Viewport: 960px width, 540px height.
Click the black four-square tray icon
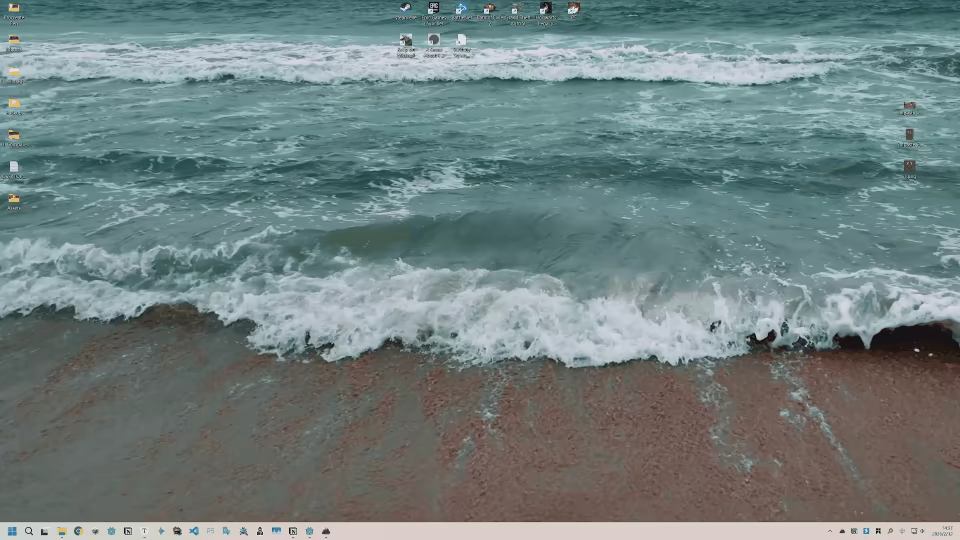pos(878,531)
